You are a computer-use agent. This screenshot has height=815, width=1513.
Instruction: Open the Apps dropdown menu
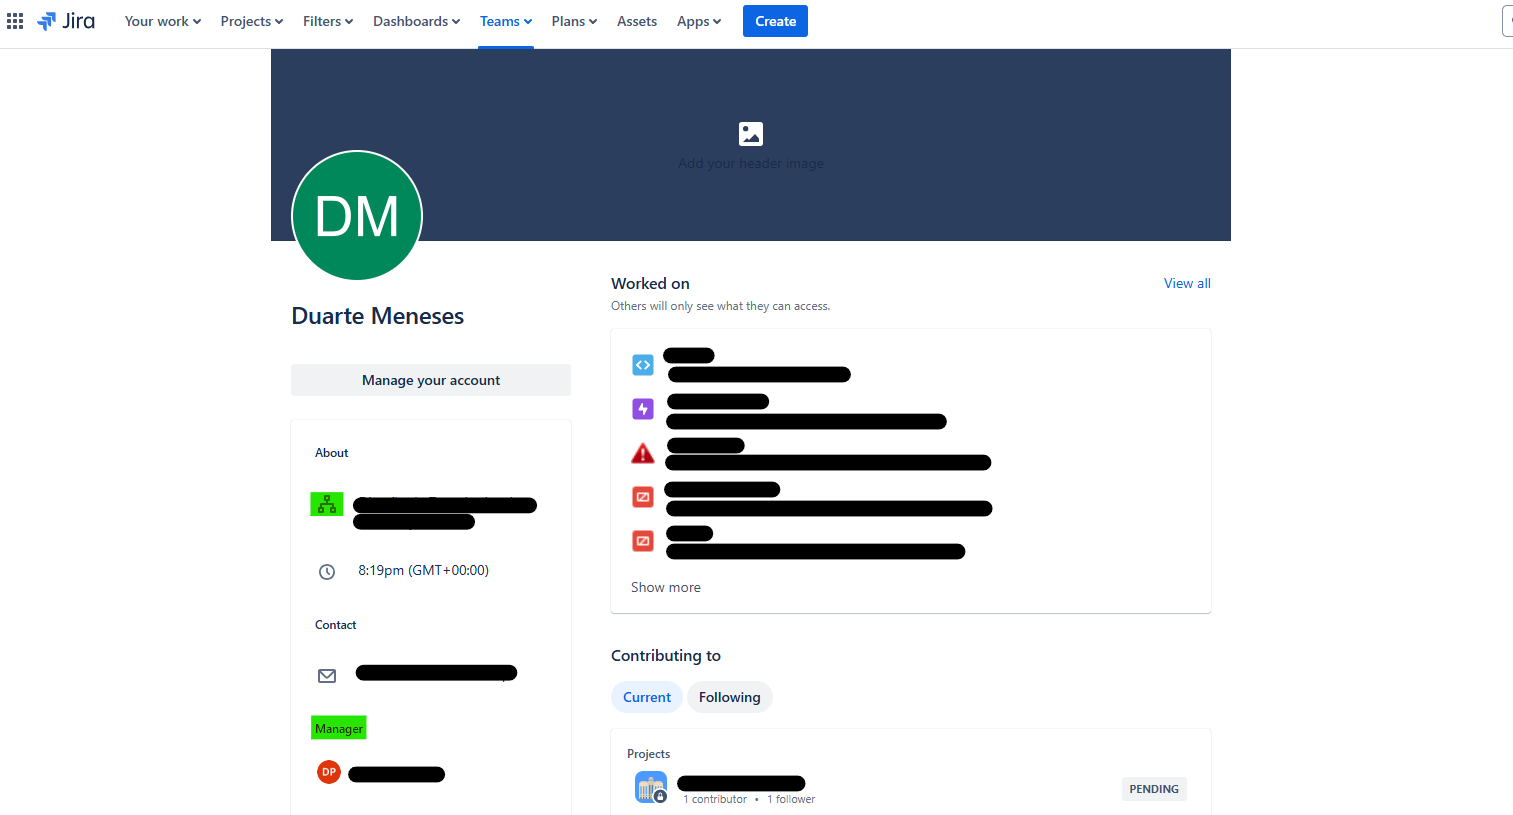pos(699,21)
